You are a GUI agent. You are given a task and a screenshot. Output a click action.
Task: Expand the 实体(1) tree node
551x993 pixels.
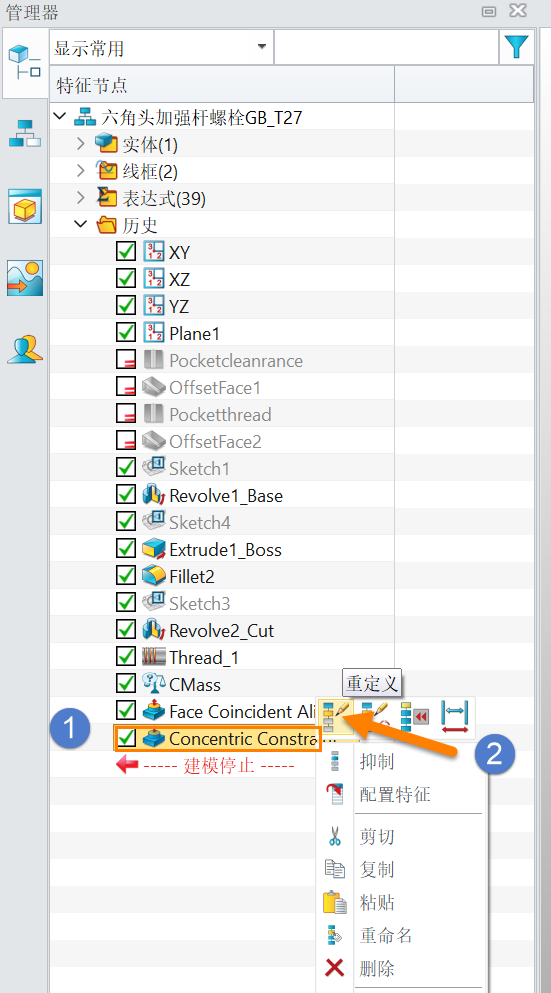click(80, 144)
